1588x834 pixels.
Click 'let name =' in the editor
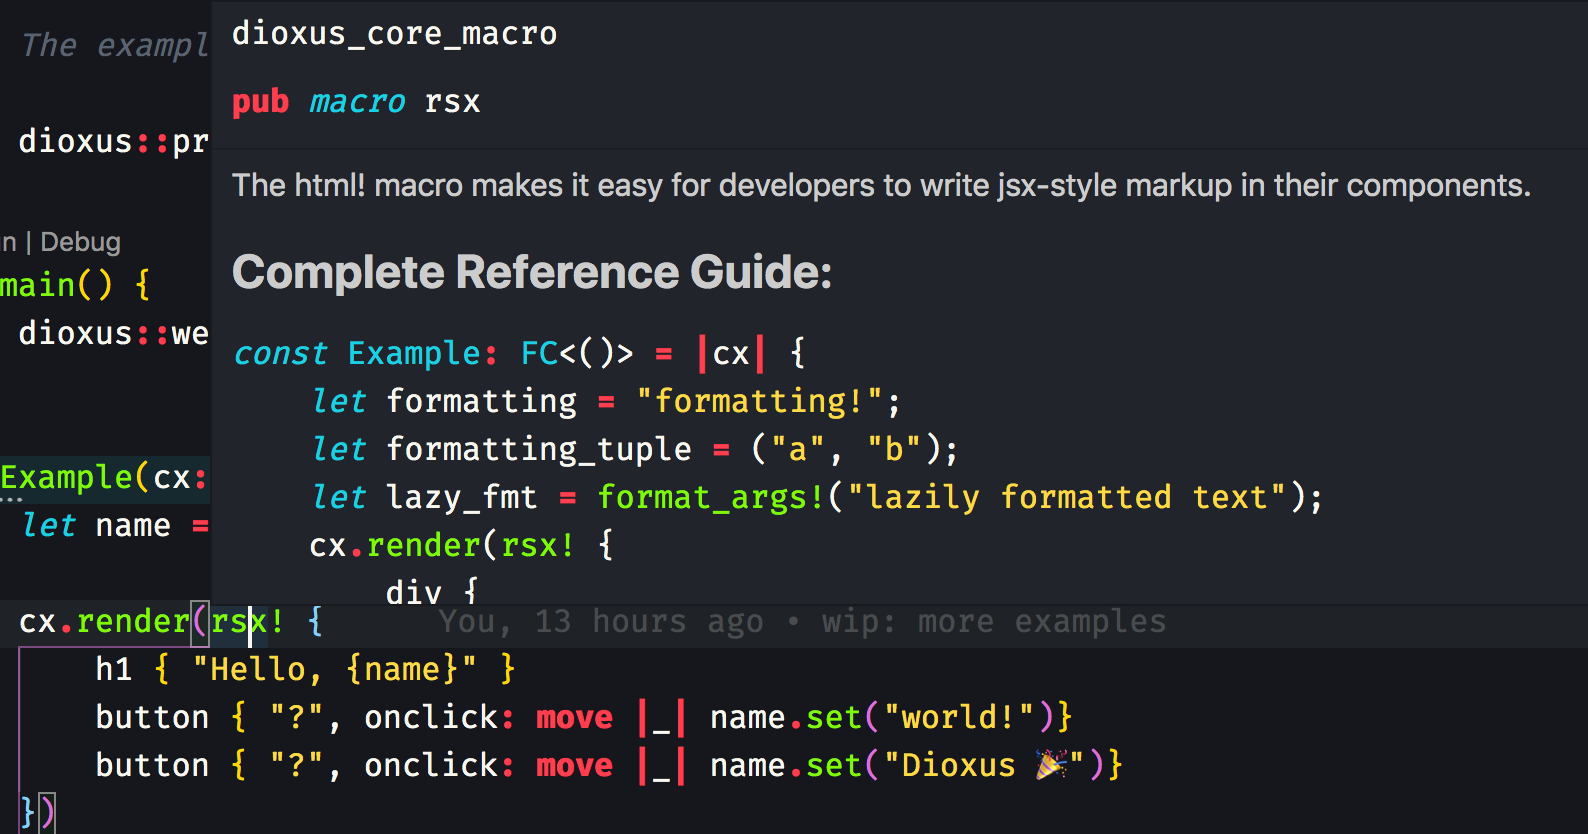114,525
